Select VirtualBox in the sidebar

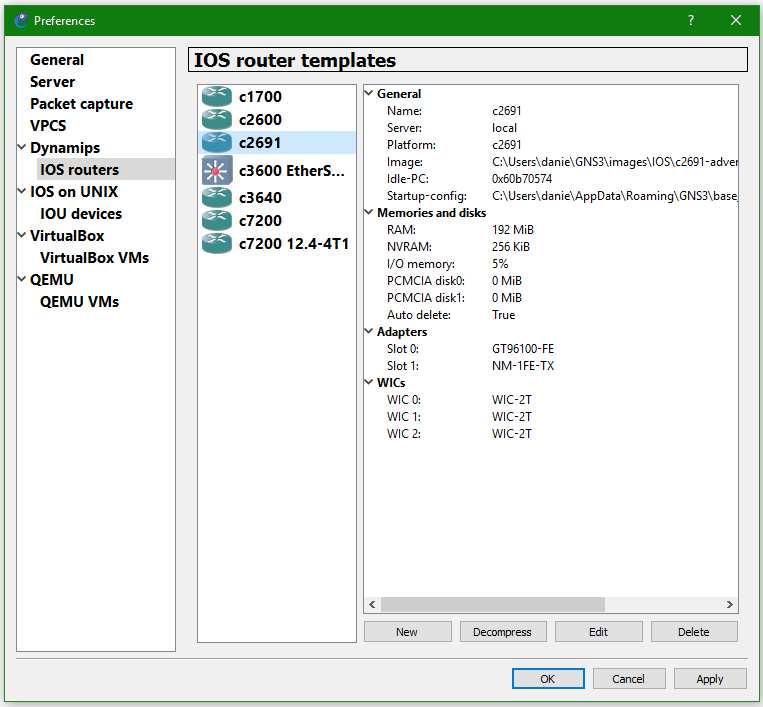click(67, 236)
